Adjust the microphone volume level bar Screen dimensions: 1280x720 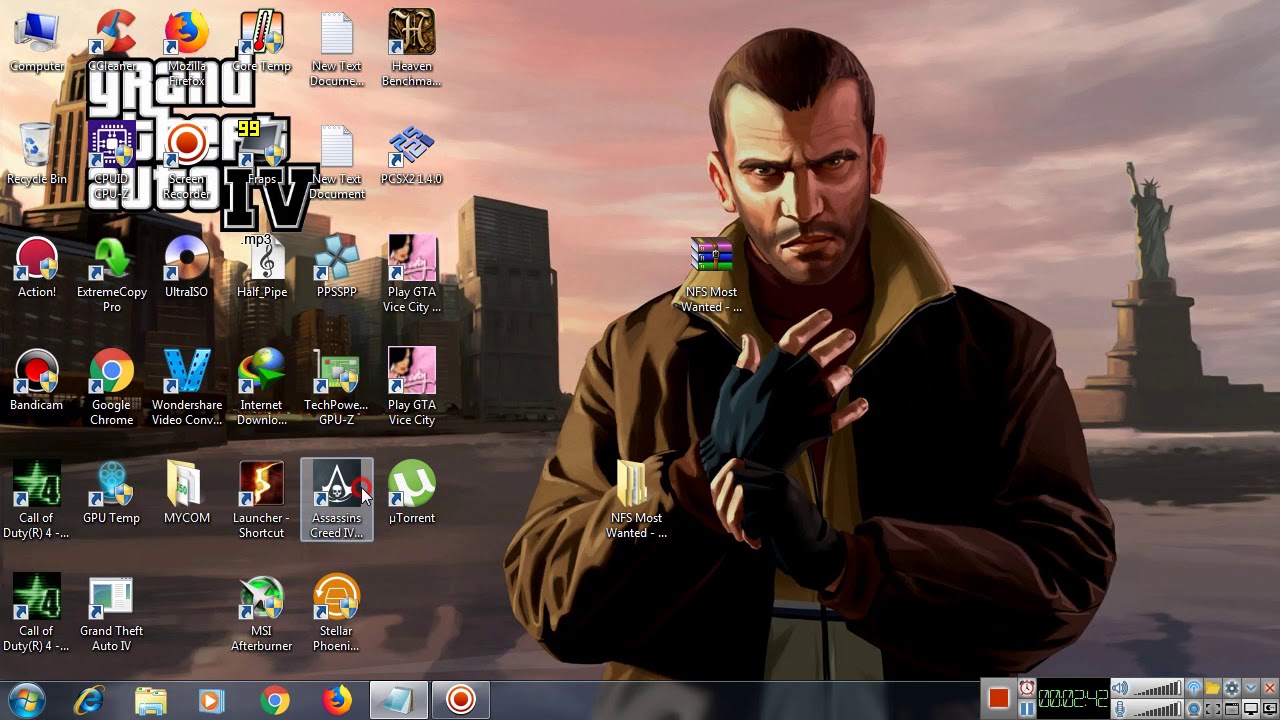point(1157,709)
